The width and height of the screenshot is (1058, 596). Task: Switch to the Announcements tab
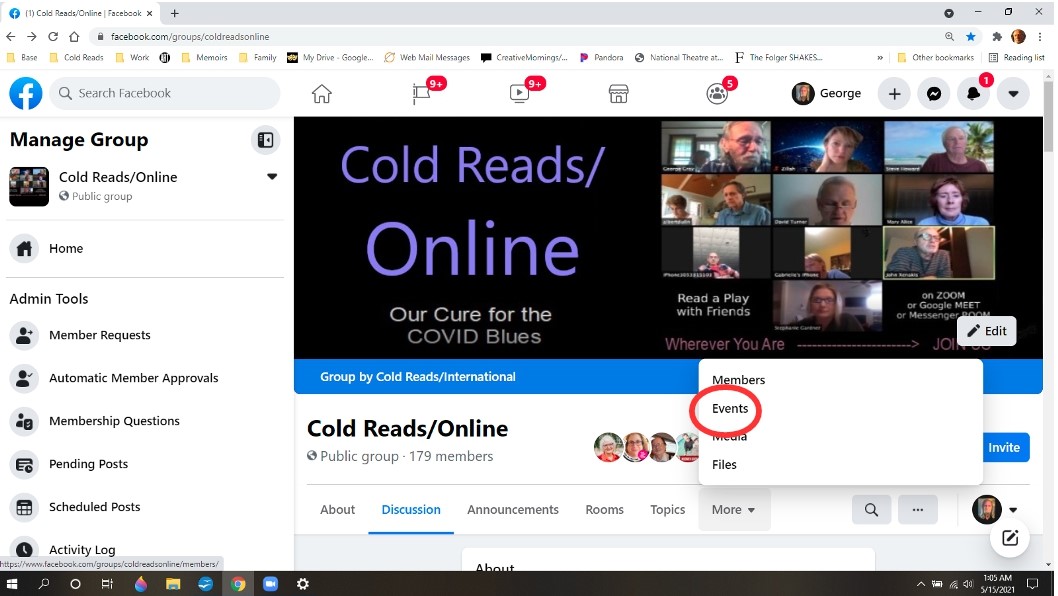click(x=512, y=510)
